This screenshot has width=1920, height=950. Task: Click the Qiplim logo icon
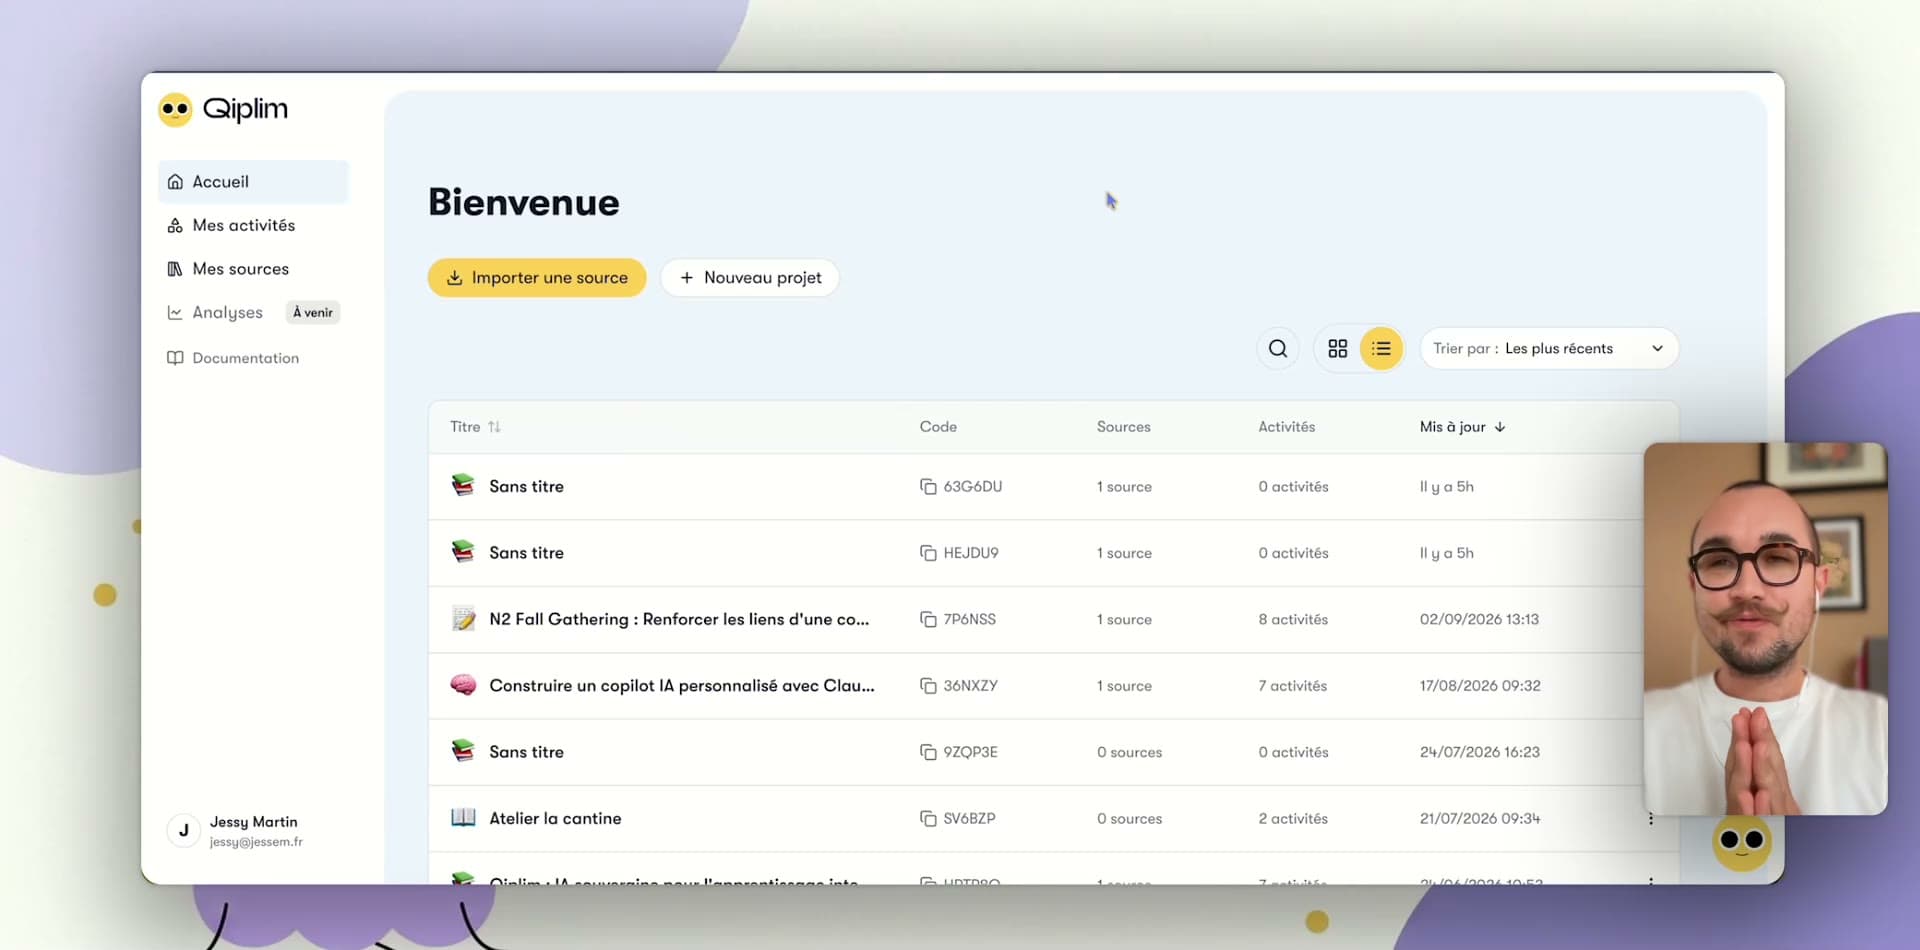click(x=175, y=109)
